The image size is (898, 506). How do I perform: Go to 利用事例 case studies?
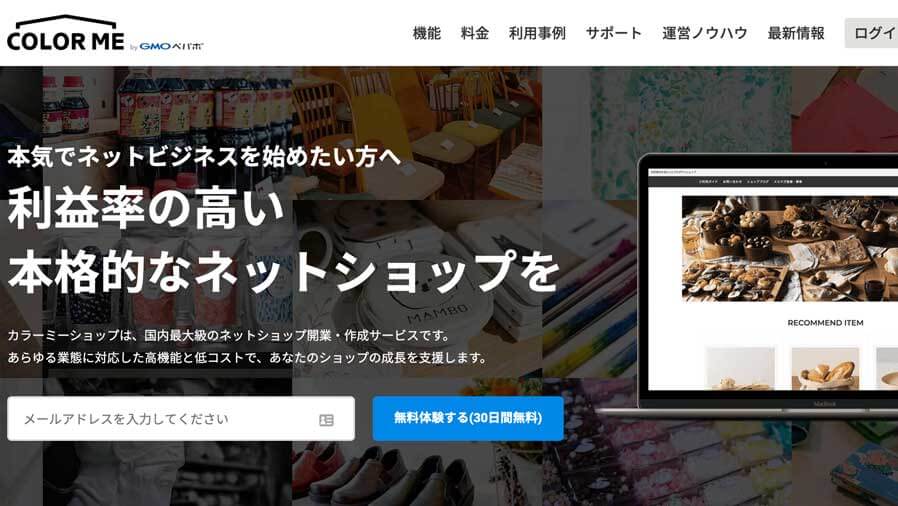tap(537, 33)
